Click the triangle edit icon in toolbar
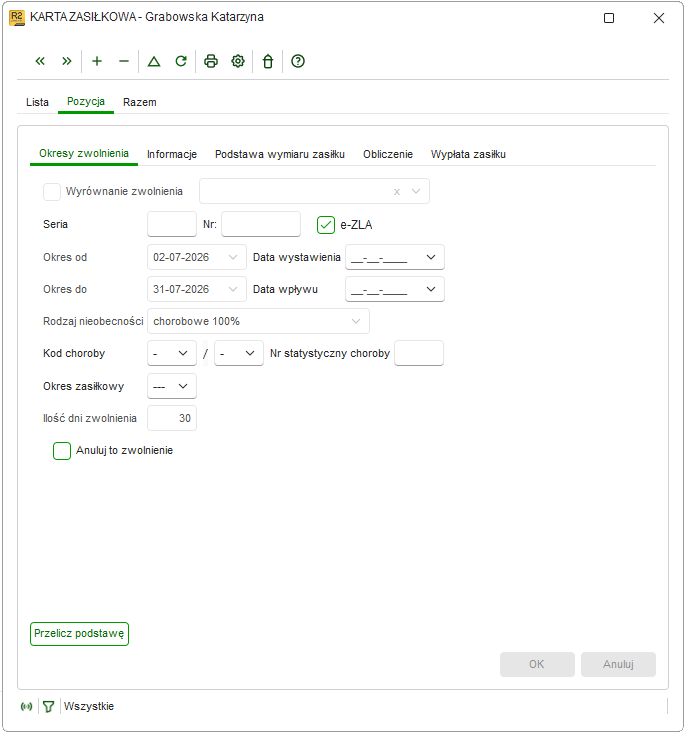The height and width of the screenshot is (732, 684). click(154, 61)
